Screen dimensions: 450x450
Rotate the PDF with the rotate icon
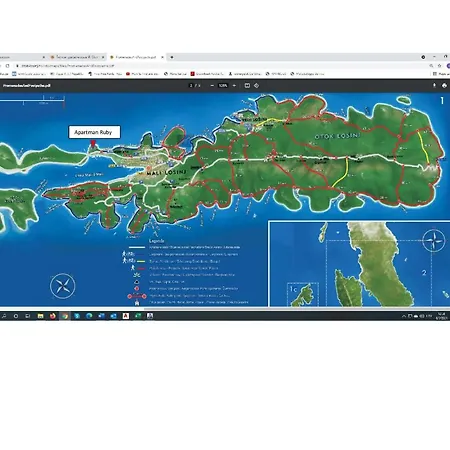(x=256, y=86)
